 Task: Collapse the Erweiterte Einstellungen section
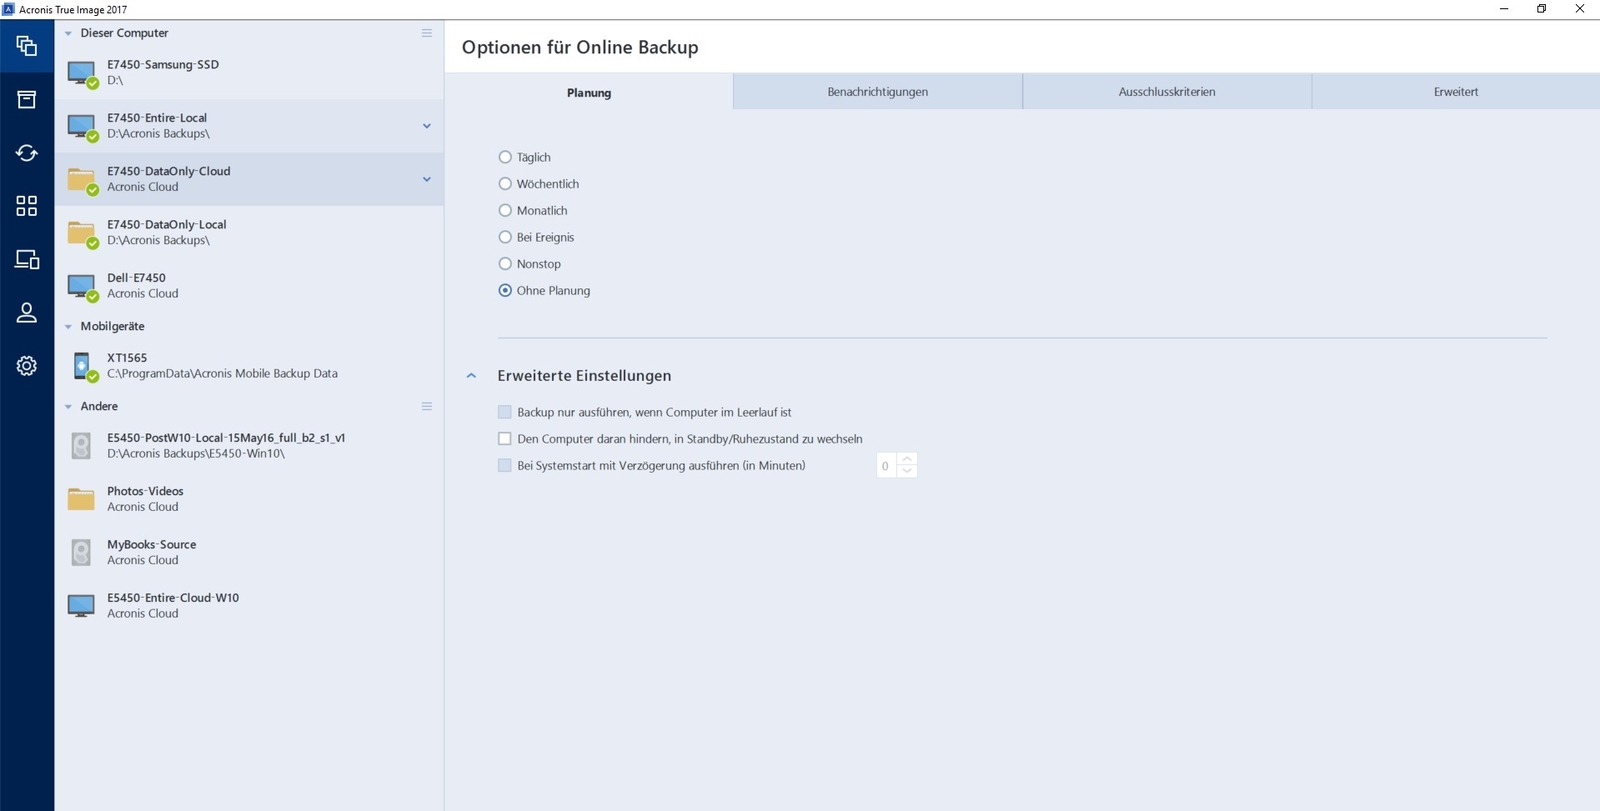472,376
